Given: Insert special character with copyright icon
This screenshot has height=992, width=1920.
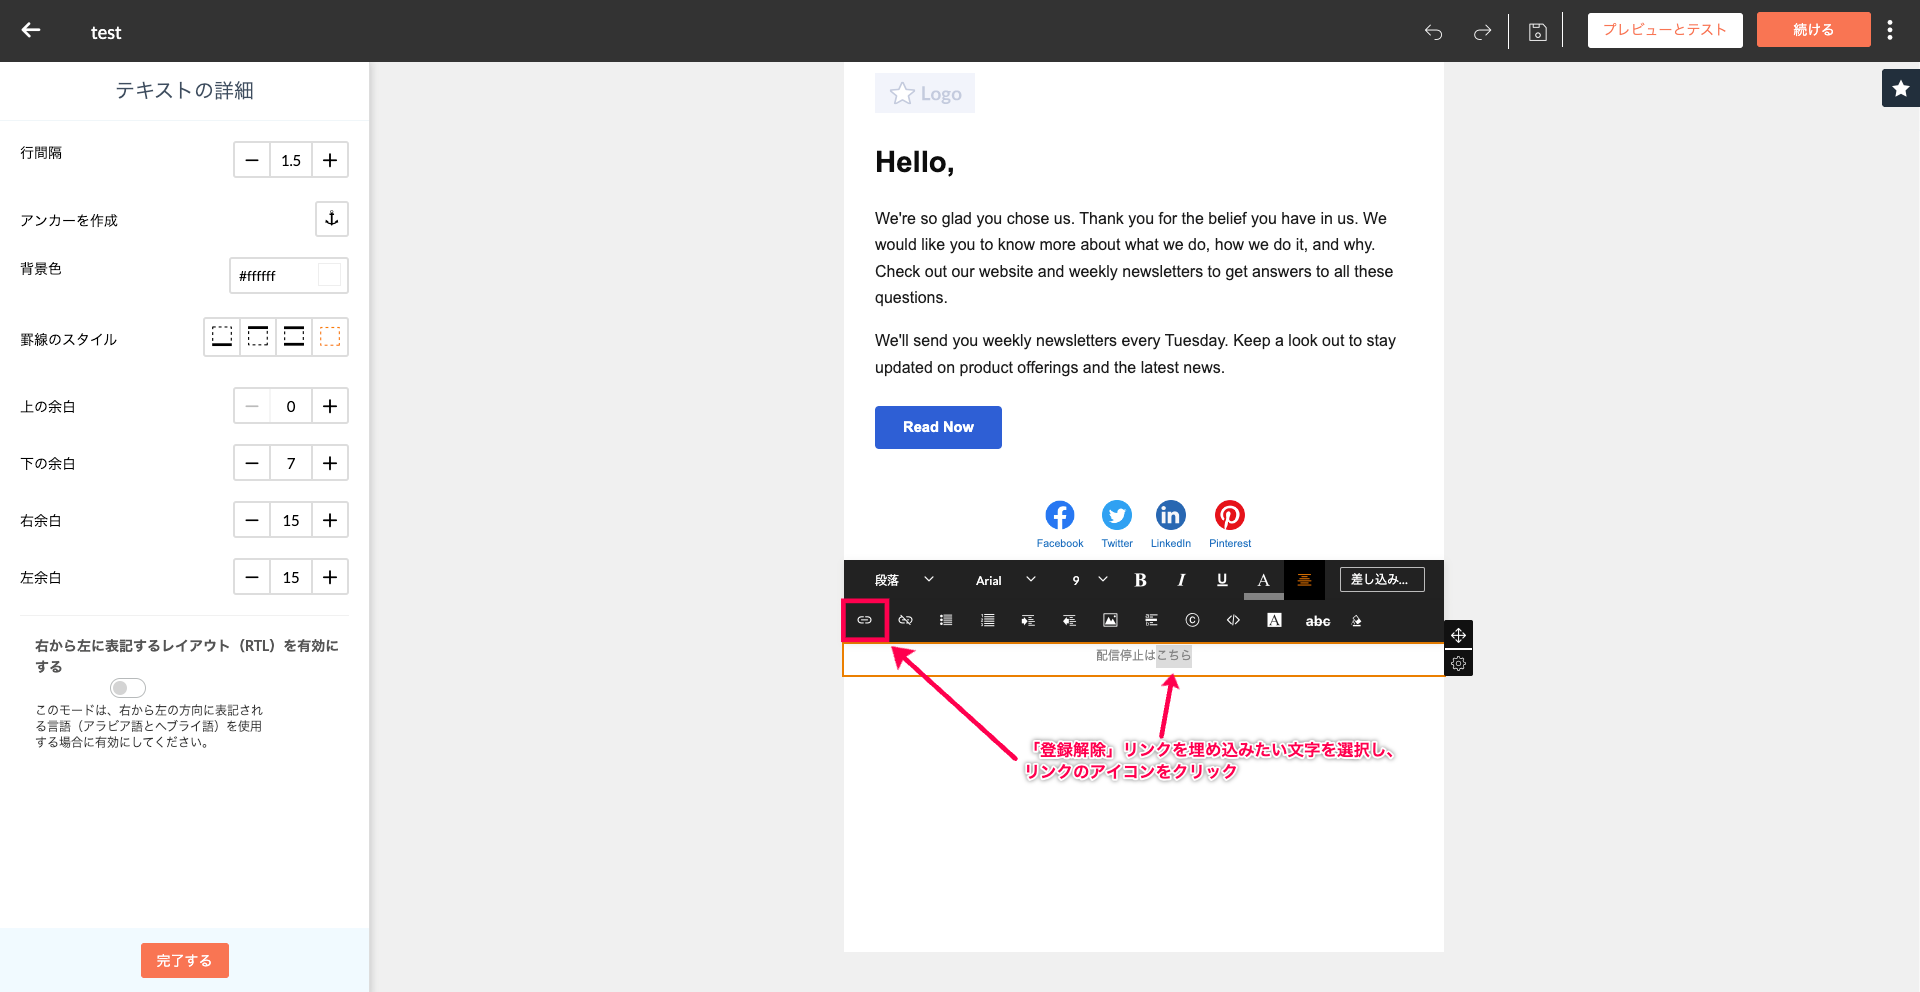Looking at the screenshot, I should (x=1192, y=620).
